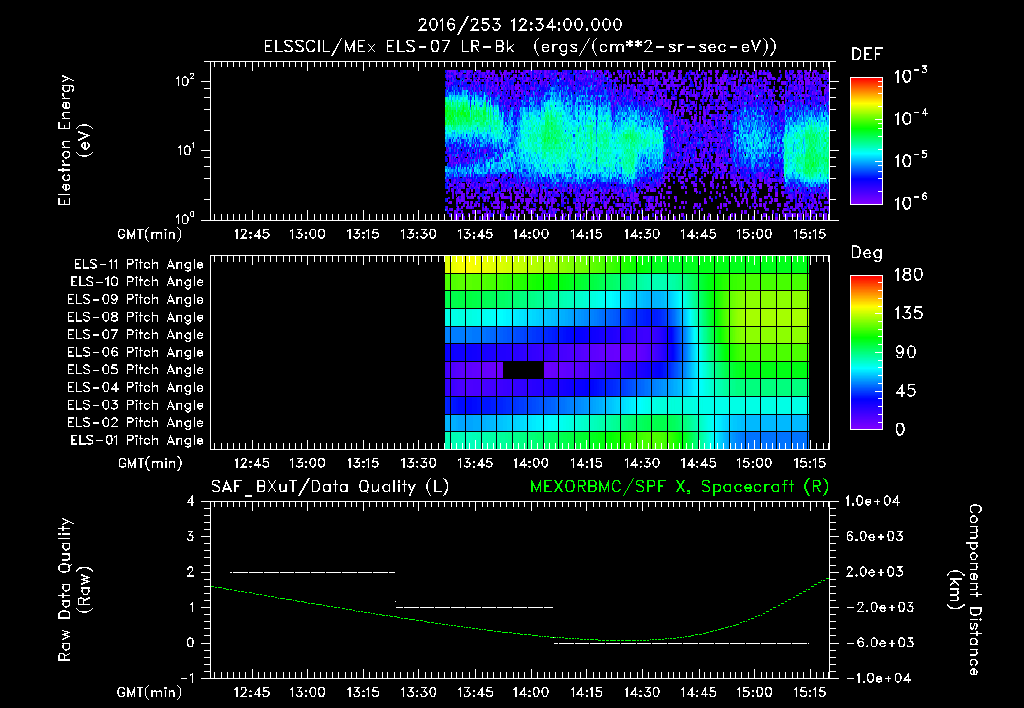
Task: Click the data quality line segment at level 2
Action: [312, 572]
